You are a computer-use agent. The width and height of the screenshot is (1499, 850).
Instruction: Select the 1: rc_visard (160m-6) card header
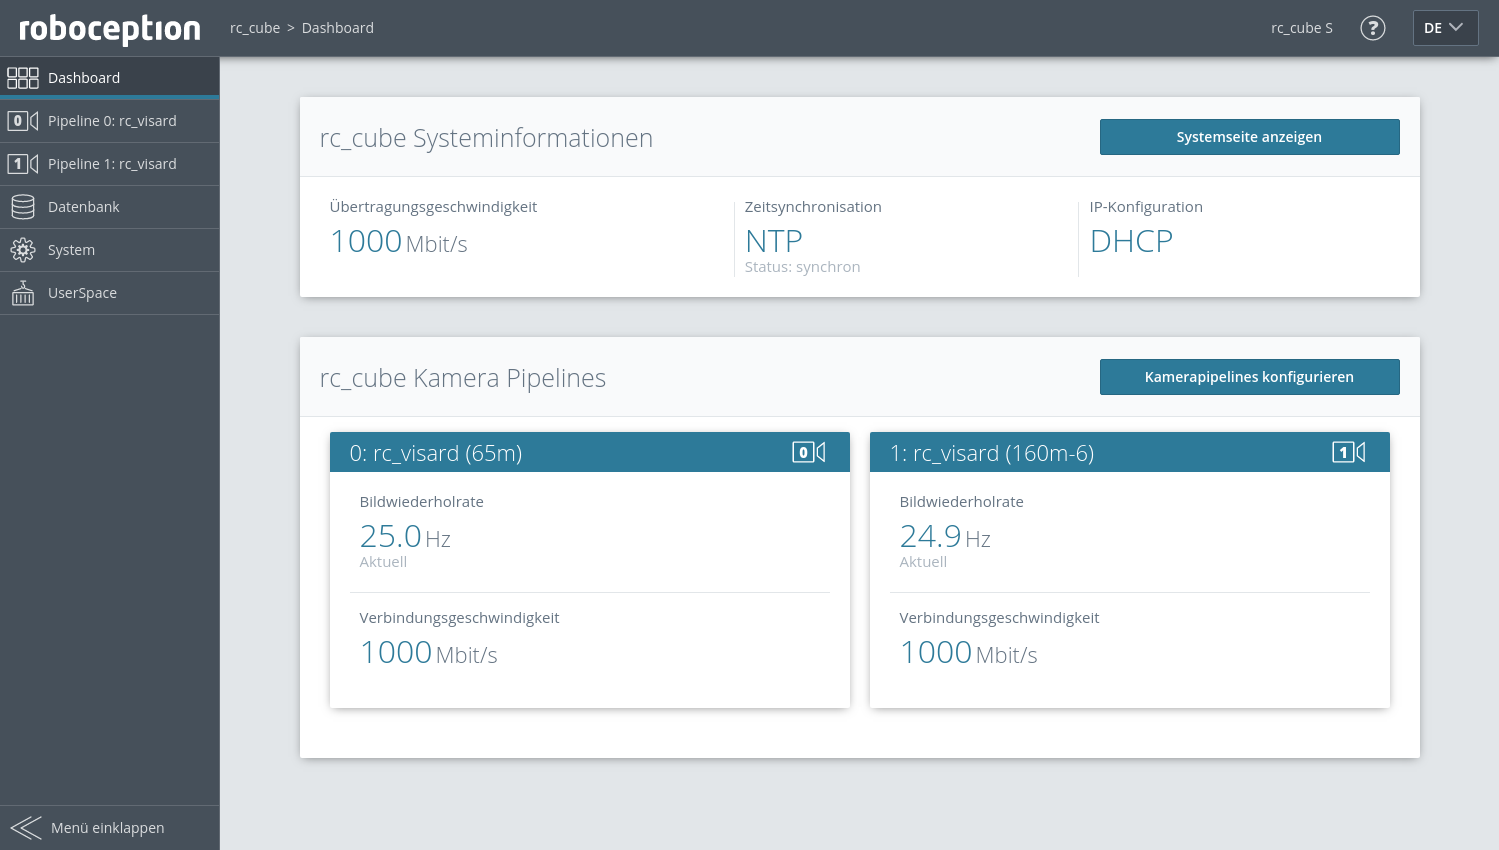pos(992,452)
